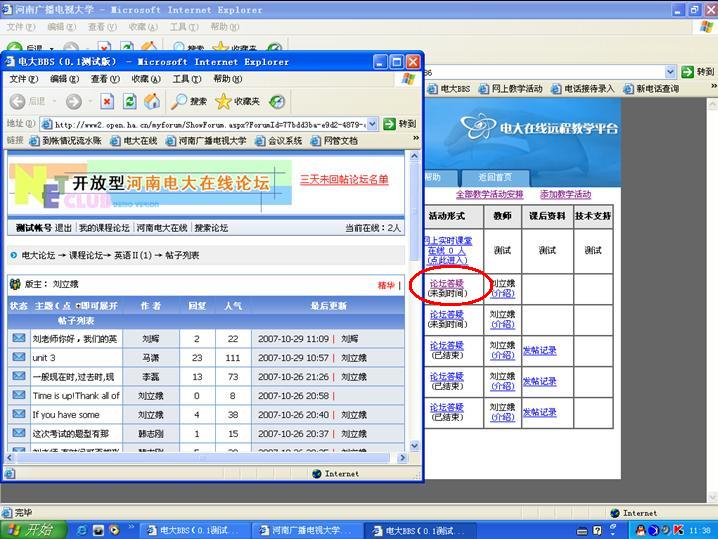This screenshot has width=718, height=539.
Task: Expand links bar overflow chevron in 电大BBS window
Action: coord(416,138)
